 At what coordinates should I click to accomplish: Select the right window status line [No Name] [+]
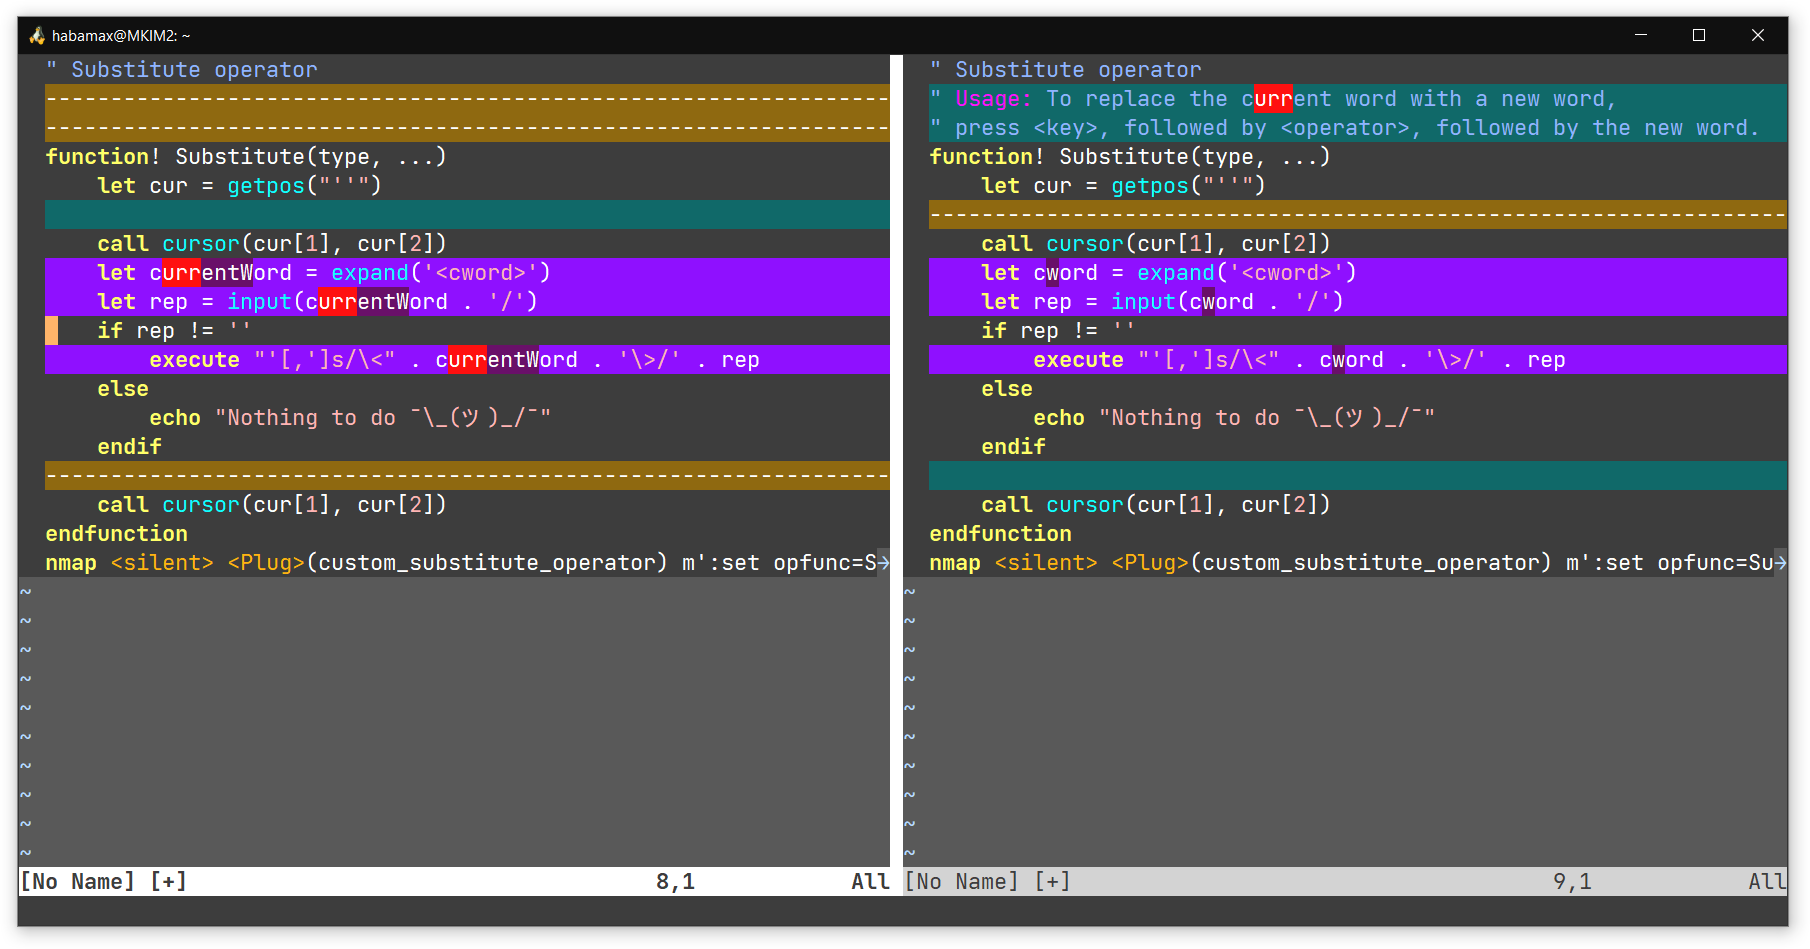click(987, 881)
